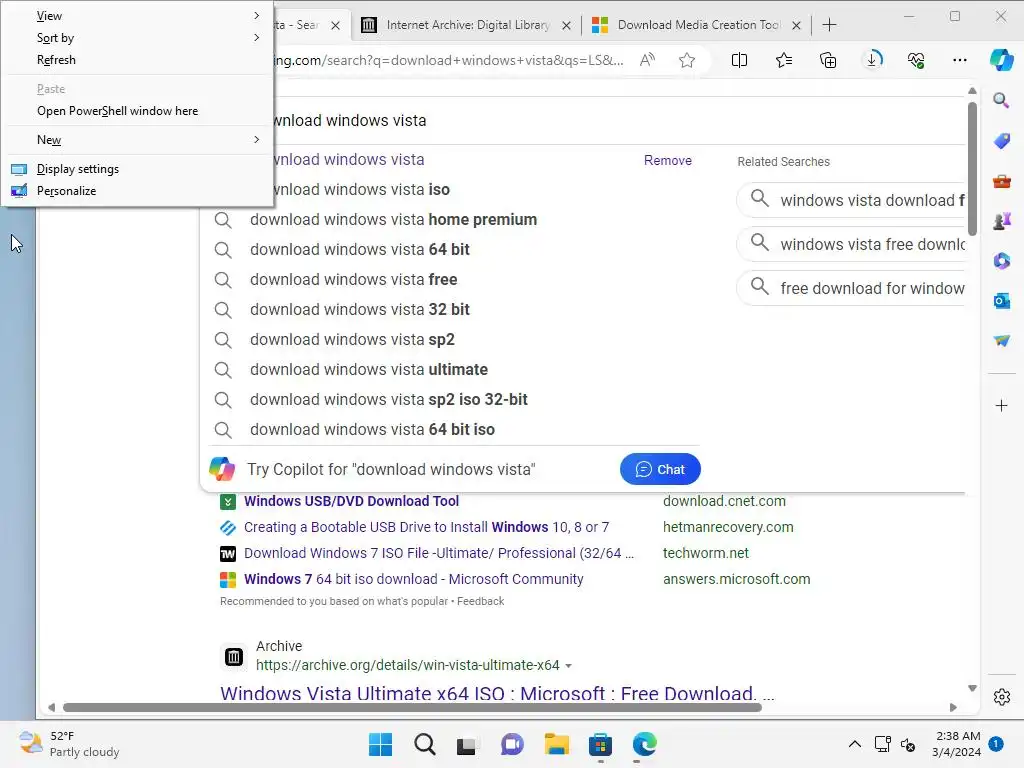Click the page horizontal scrollbar thumb
Screen dimensions: 1024x768
[412, 707]
